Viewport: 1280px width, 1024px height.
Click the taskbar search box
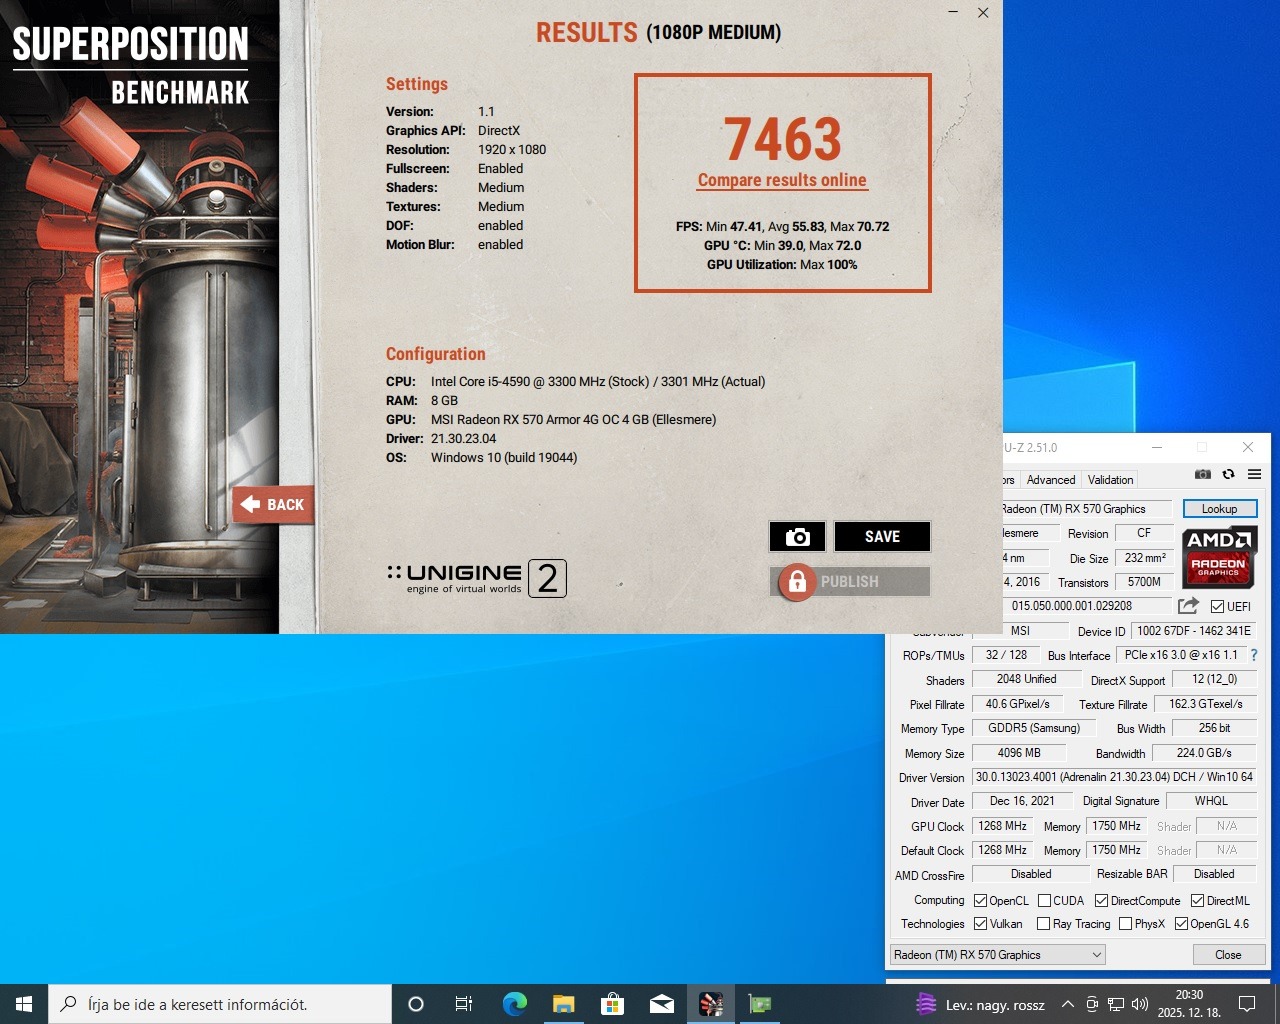[x=220, y=1004]
